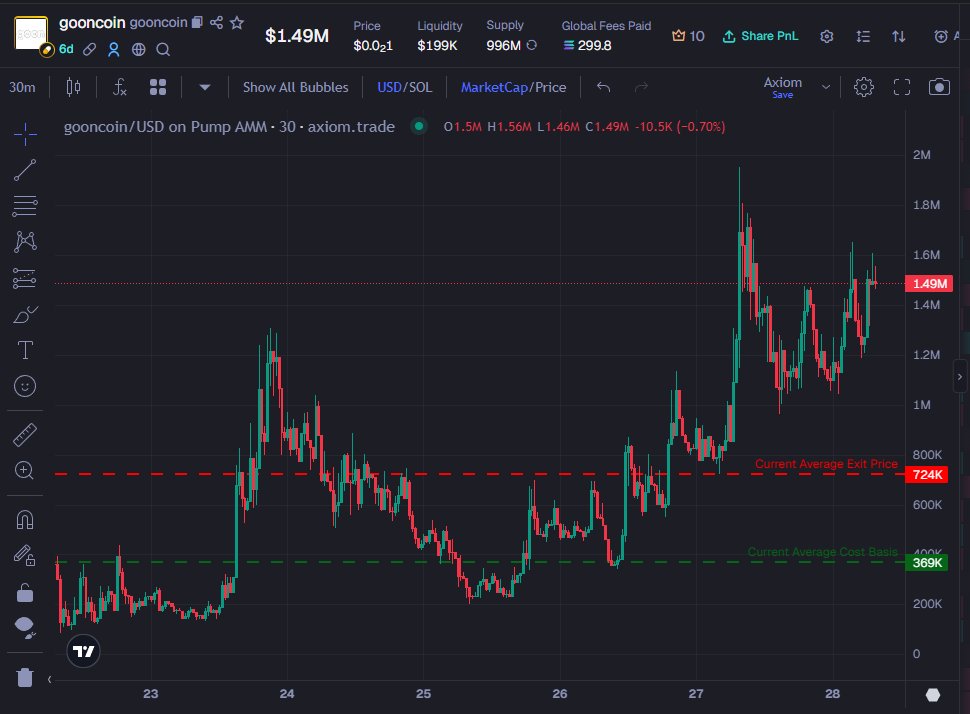This screenshot has width=970, height=714.
Task: Collapse the drawing toolbar arrow
Action: [49, 679]
